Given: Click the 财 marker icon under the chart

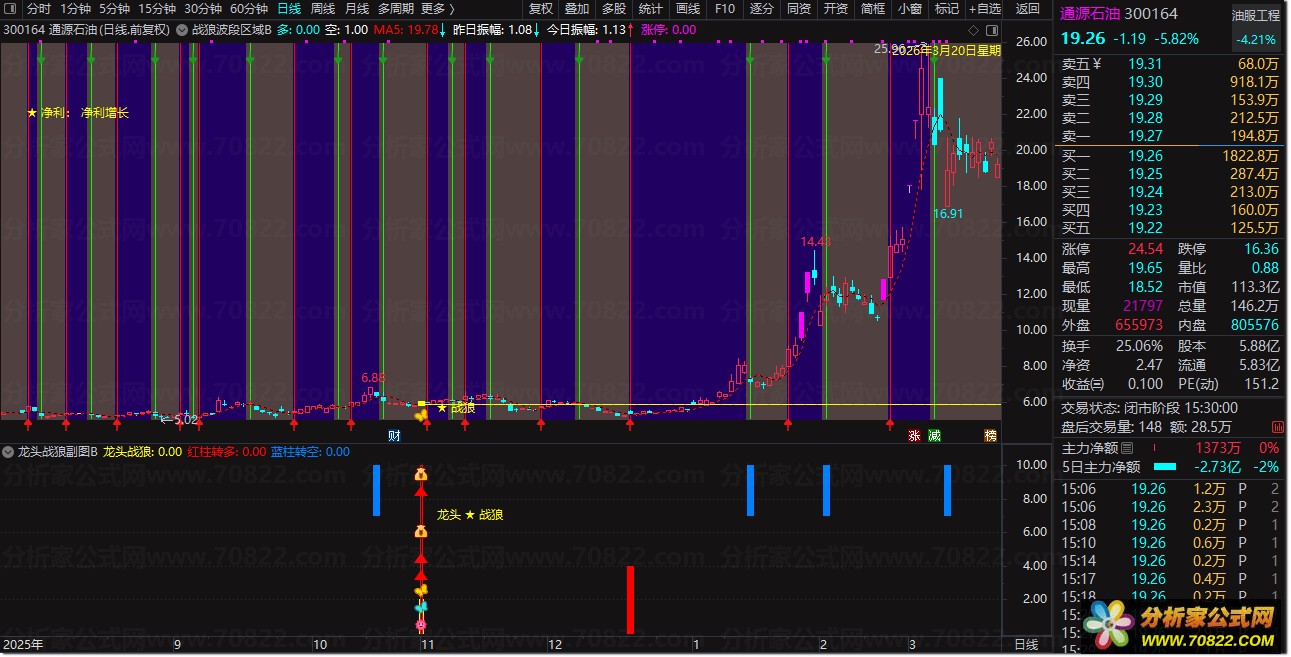Looking at the screenshot, I should 395,436.
